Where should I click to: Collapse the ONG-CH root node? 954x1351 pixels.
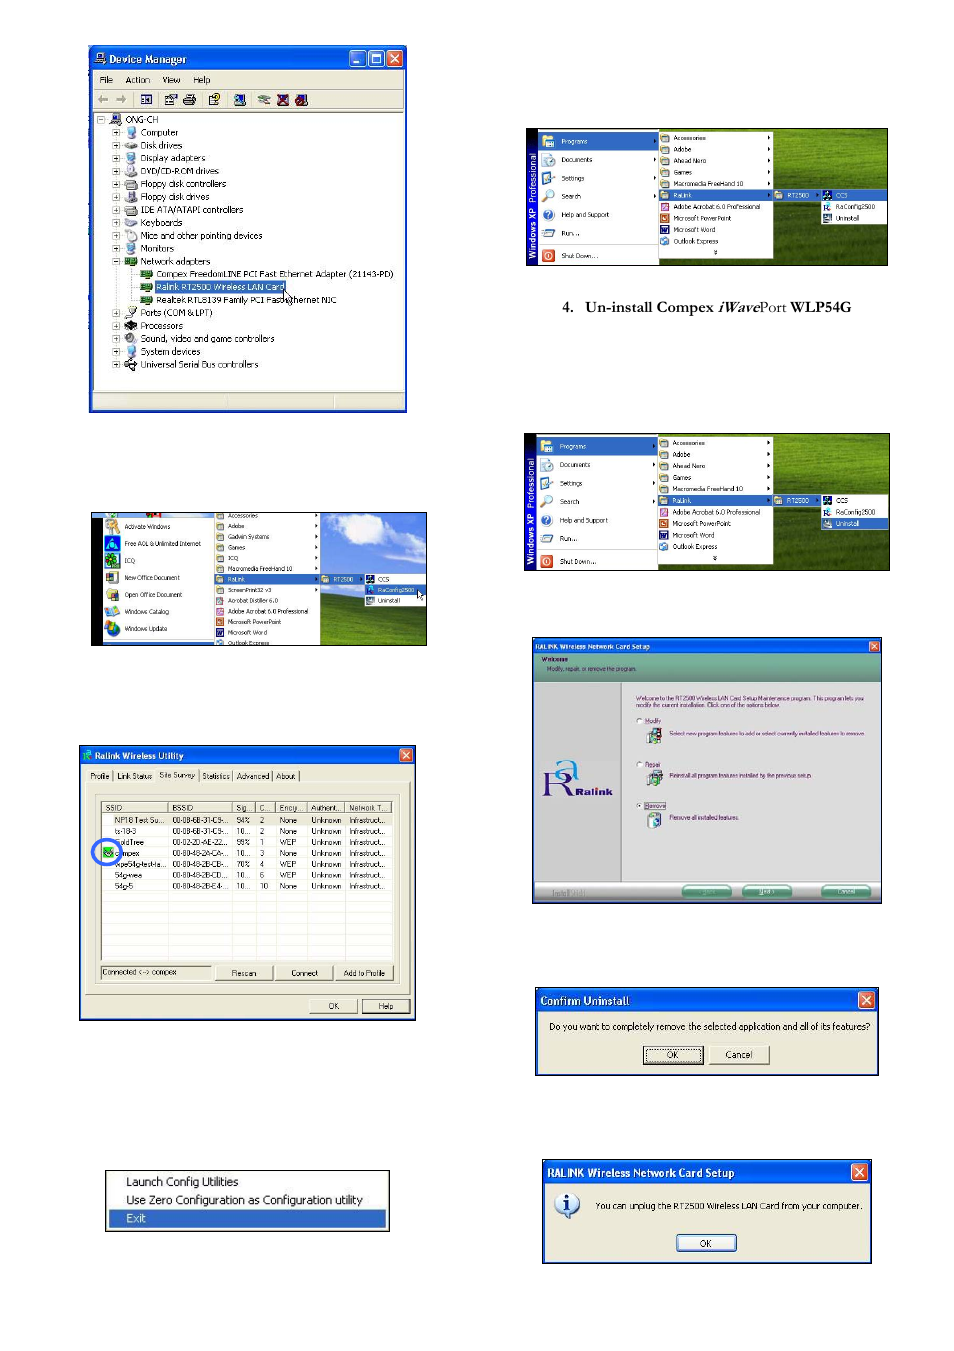(x=101, y=119)
